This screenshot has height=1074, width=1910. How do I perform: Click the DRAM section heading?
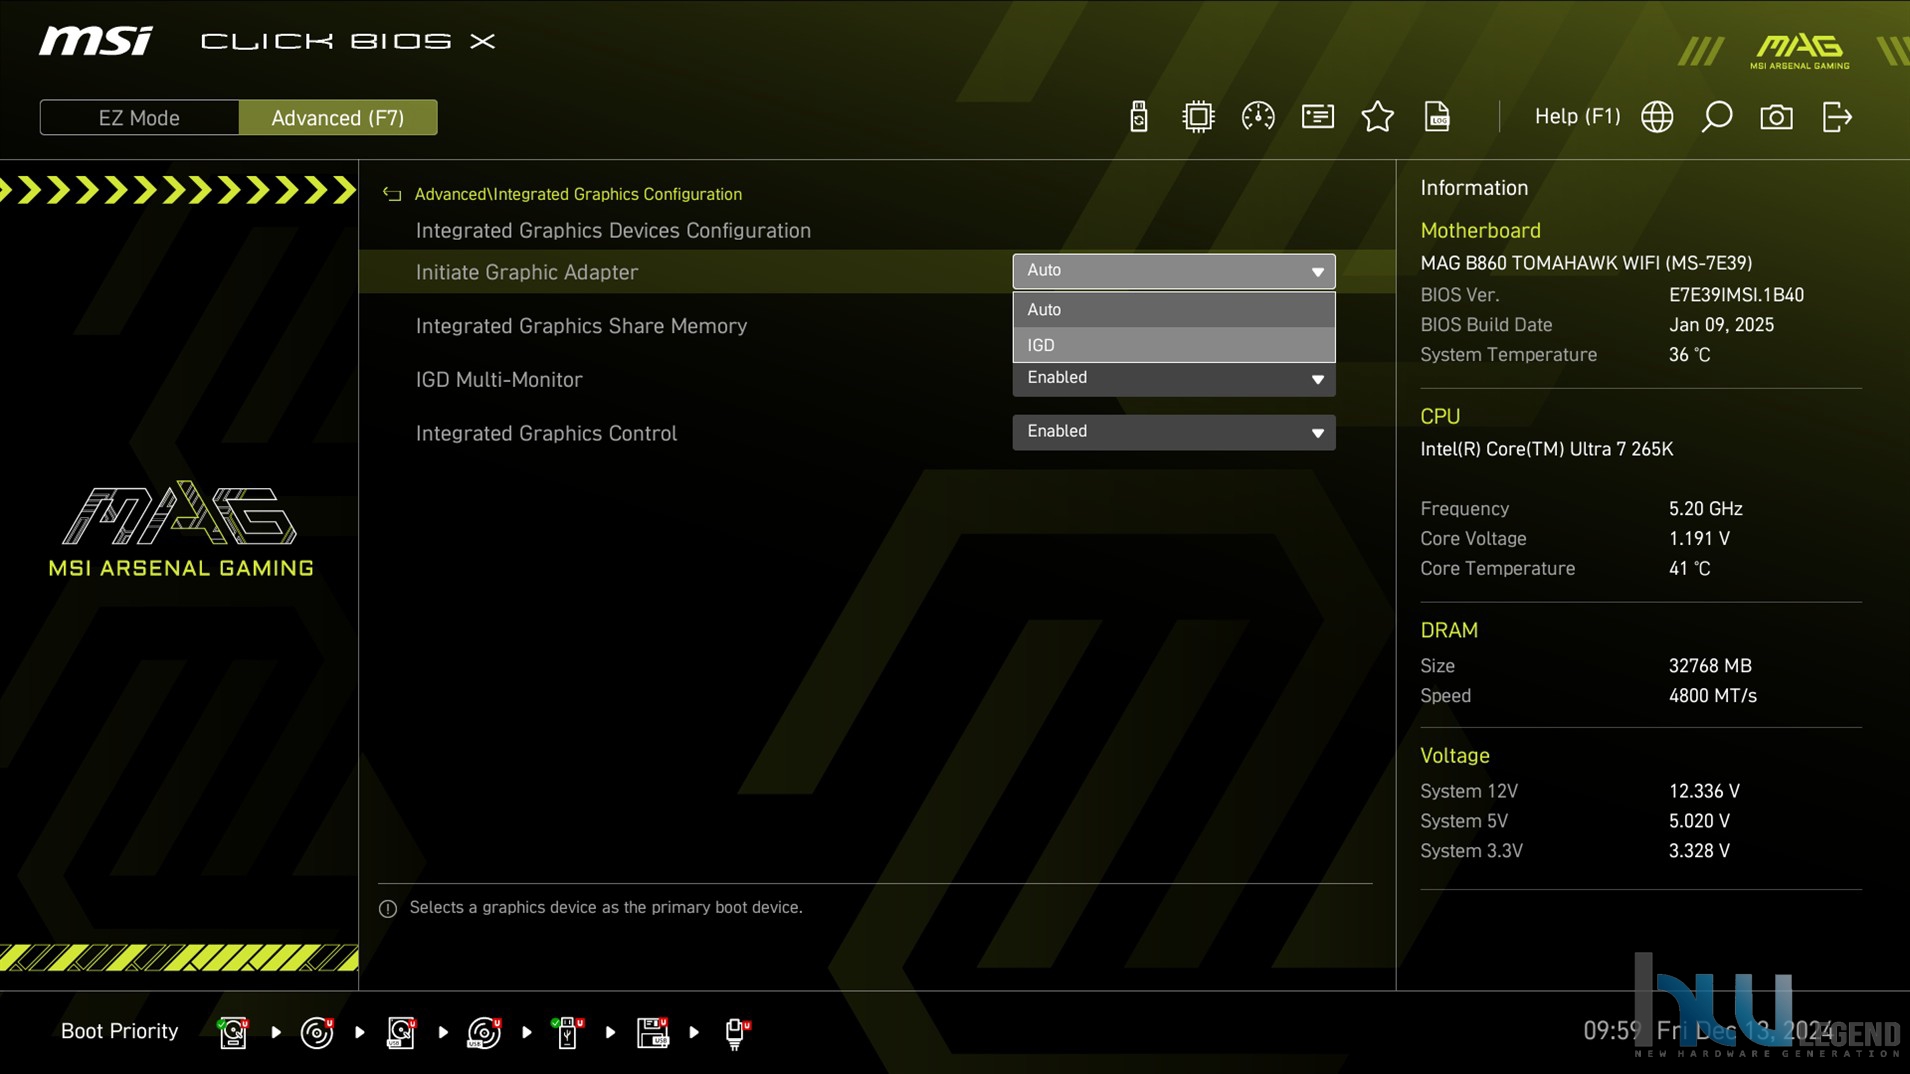pyautogui.click(x=1448, y=631)
